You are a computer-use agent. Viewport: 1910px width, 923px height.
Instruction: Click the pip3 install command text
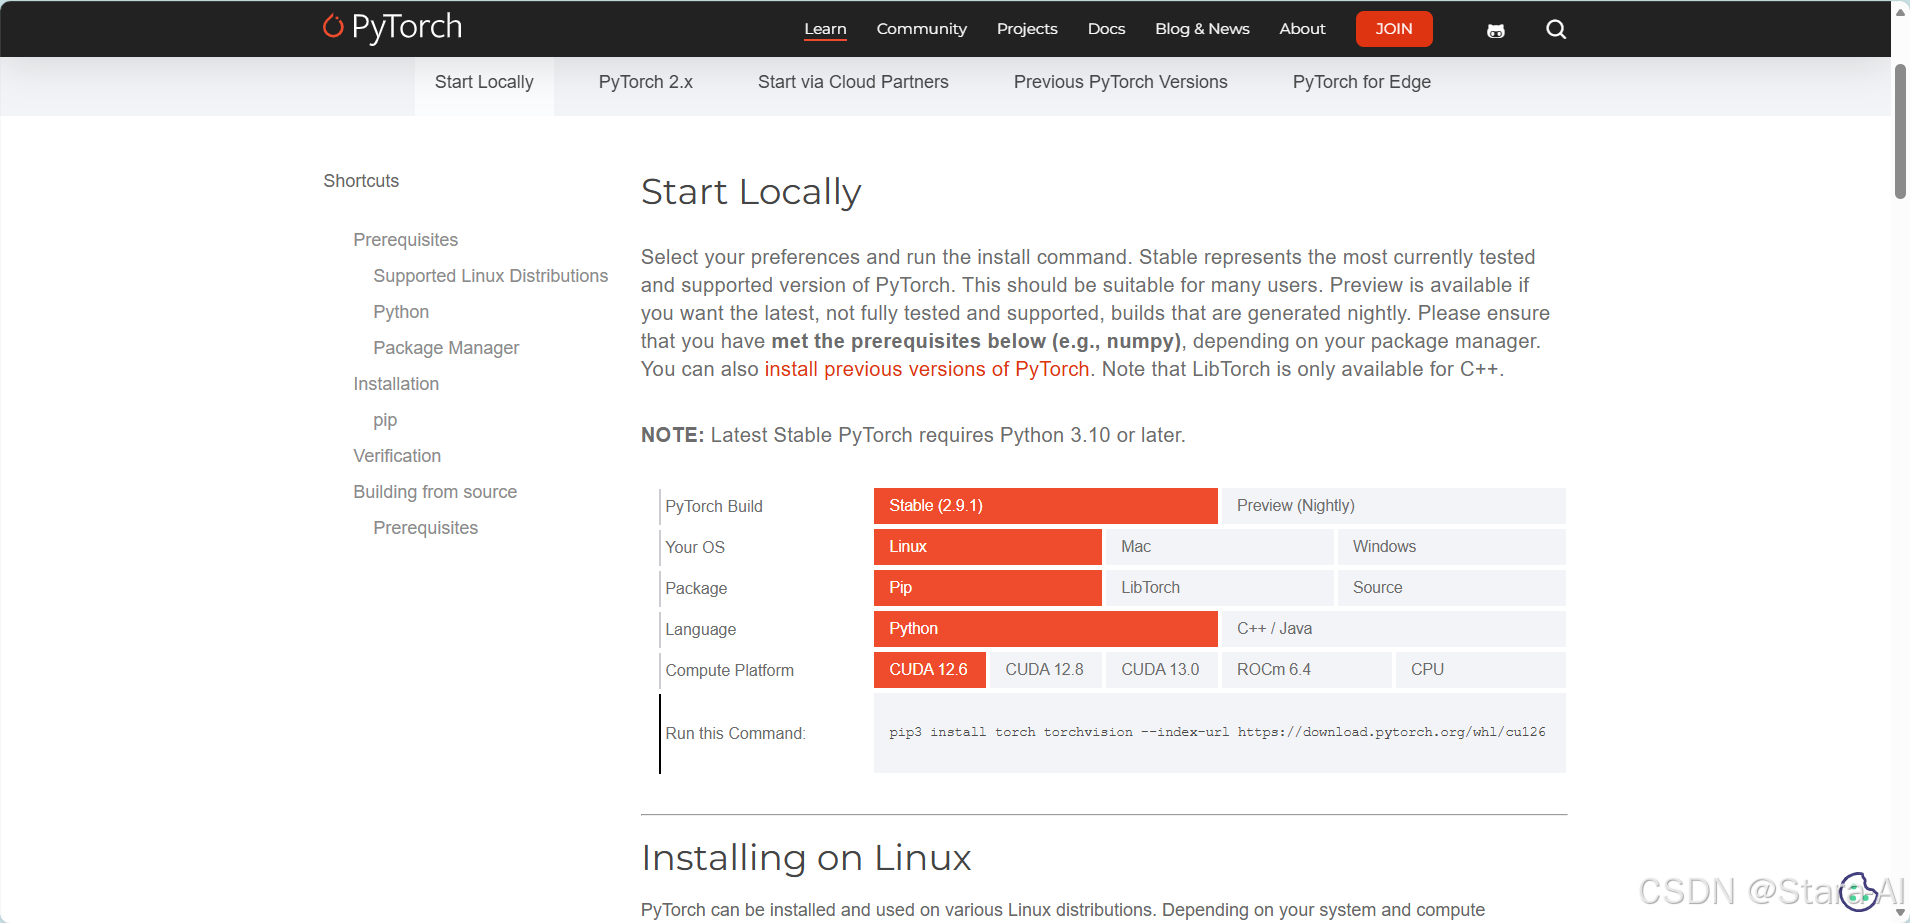(x=1217, y=732)
